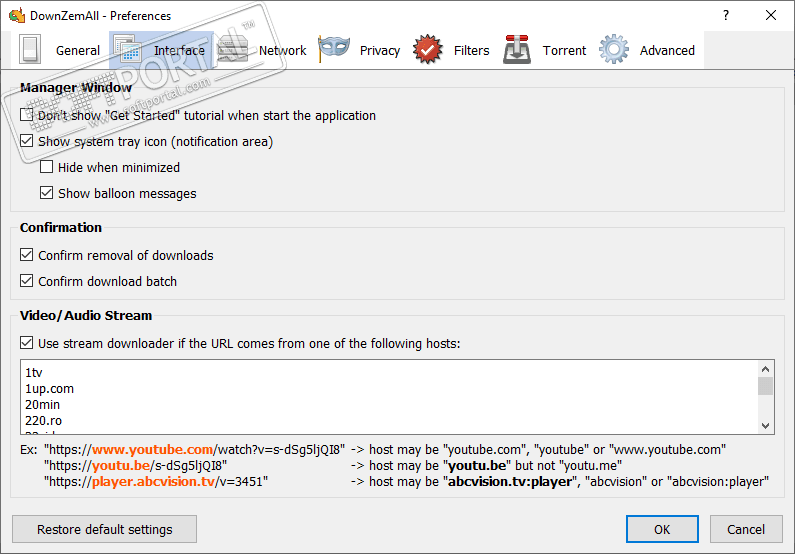Go to the Privacy tab
The width and height of the screenshot is (795, 554).
pos(359,50)
